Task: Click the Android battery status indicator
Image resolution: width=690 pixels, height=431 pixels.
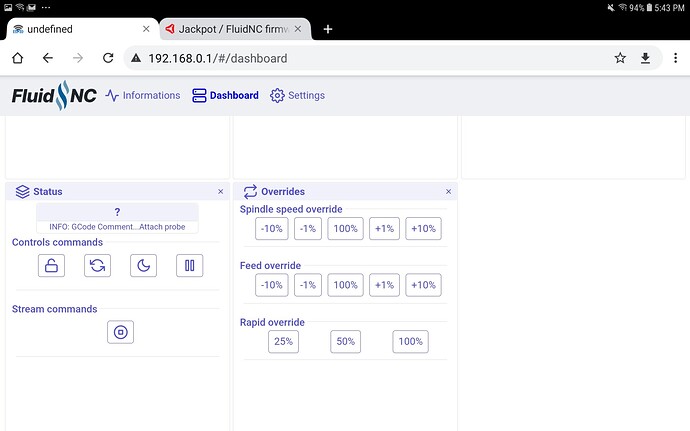Action: click(649, 7)
